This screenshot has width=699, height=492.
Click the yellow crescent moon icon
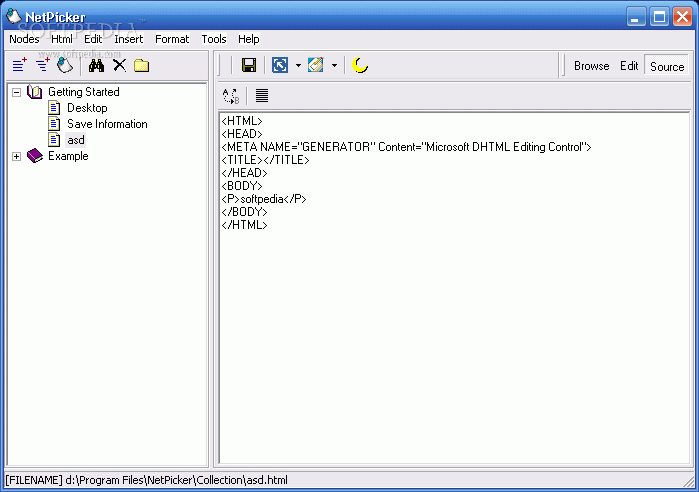[x=360, y=65]
